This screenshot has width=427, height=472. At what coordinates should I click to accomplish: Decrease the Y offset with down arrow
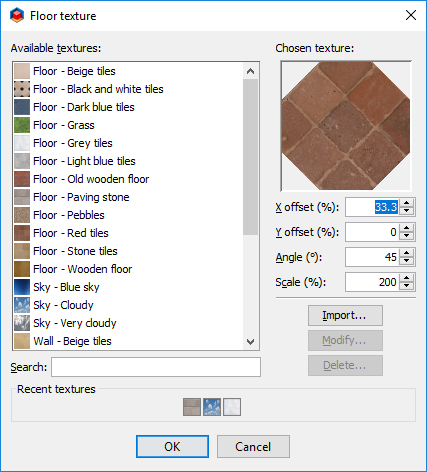[x=407, y=236]
